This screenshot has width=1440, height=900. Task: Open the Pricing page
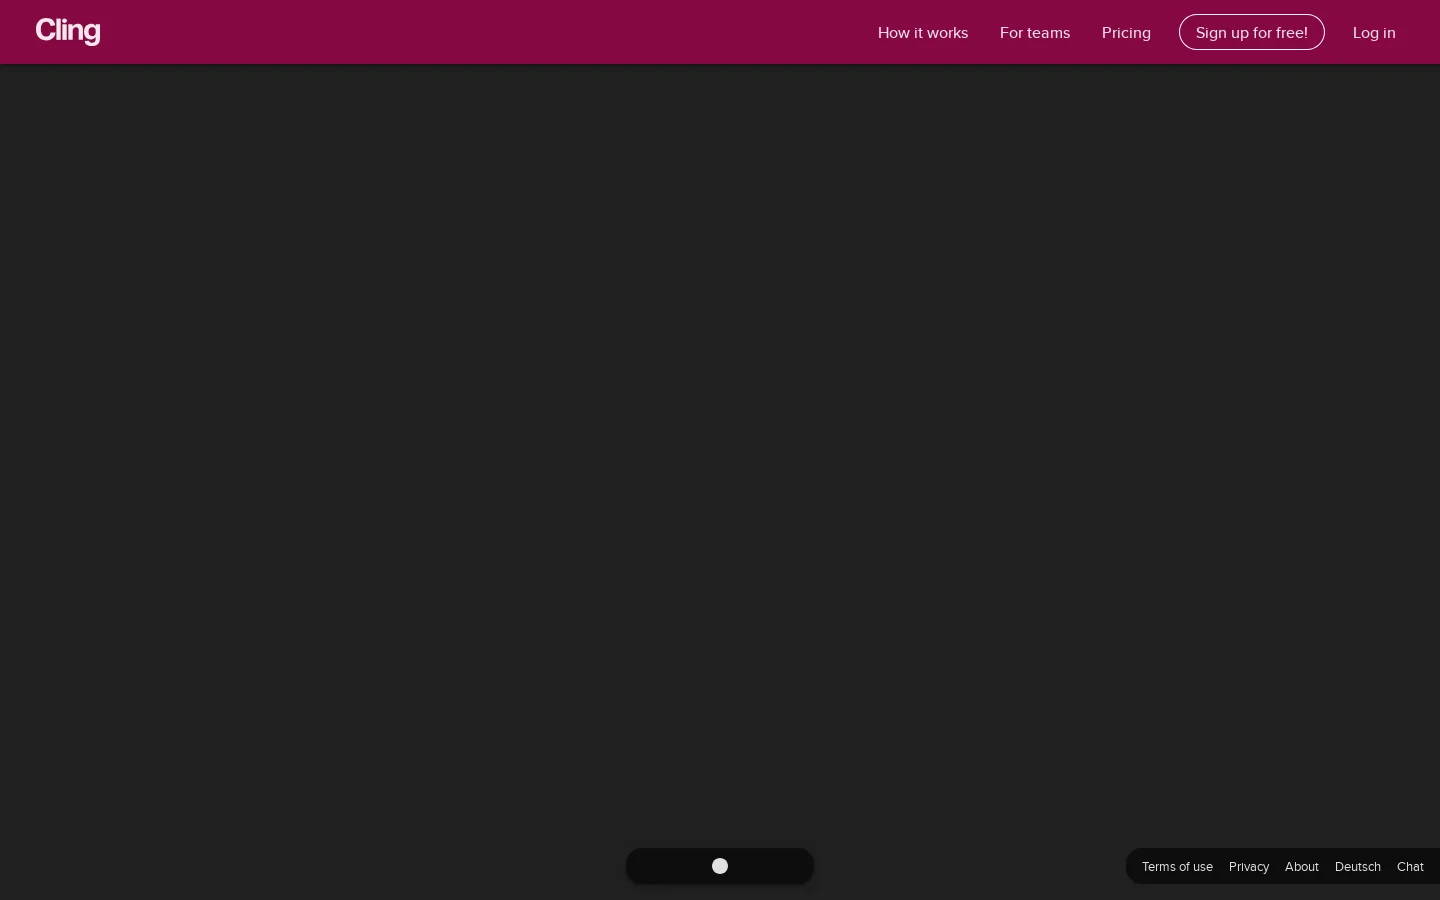pyautogui.click(x=1126, y=33)
